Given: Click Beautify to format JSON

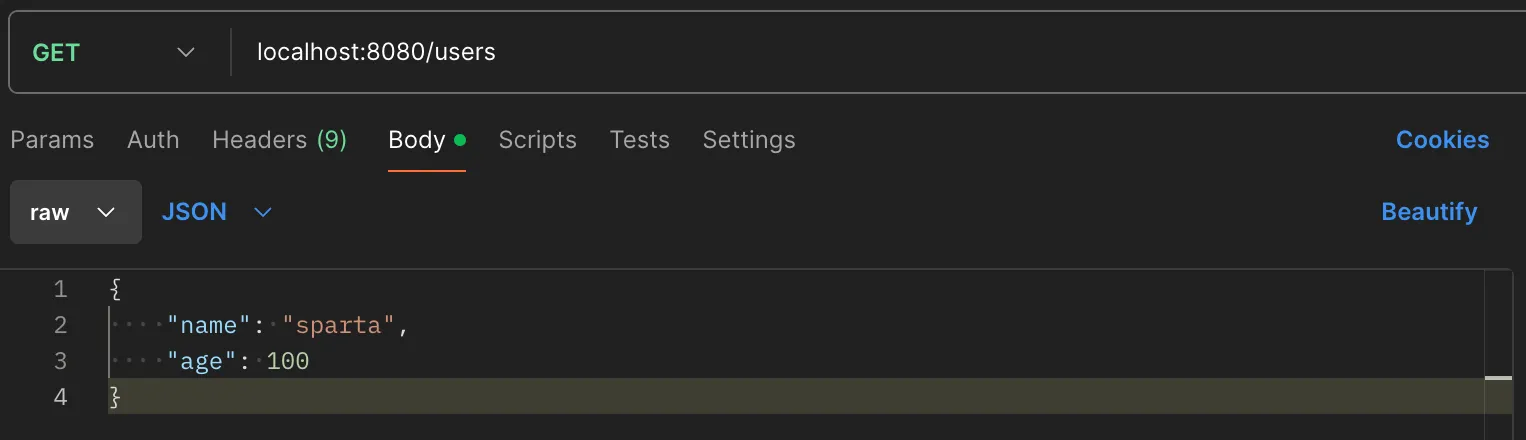Looking at the screenshot, I should pos(1428,212).
